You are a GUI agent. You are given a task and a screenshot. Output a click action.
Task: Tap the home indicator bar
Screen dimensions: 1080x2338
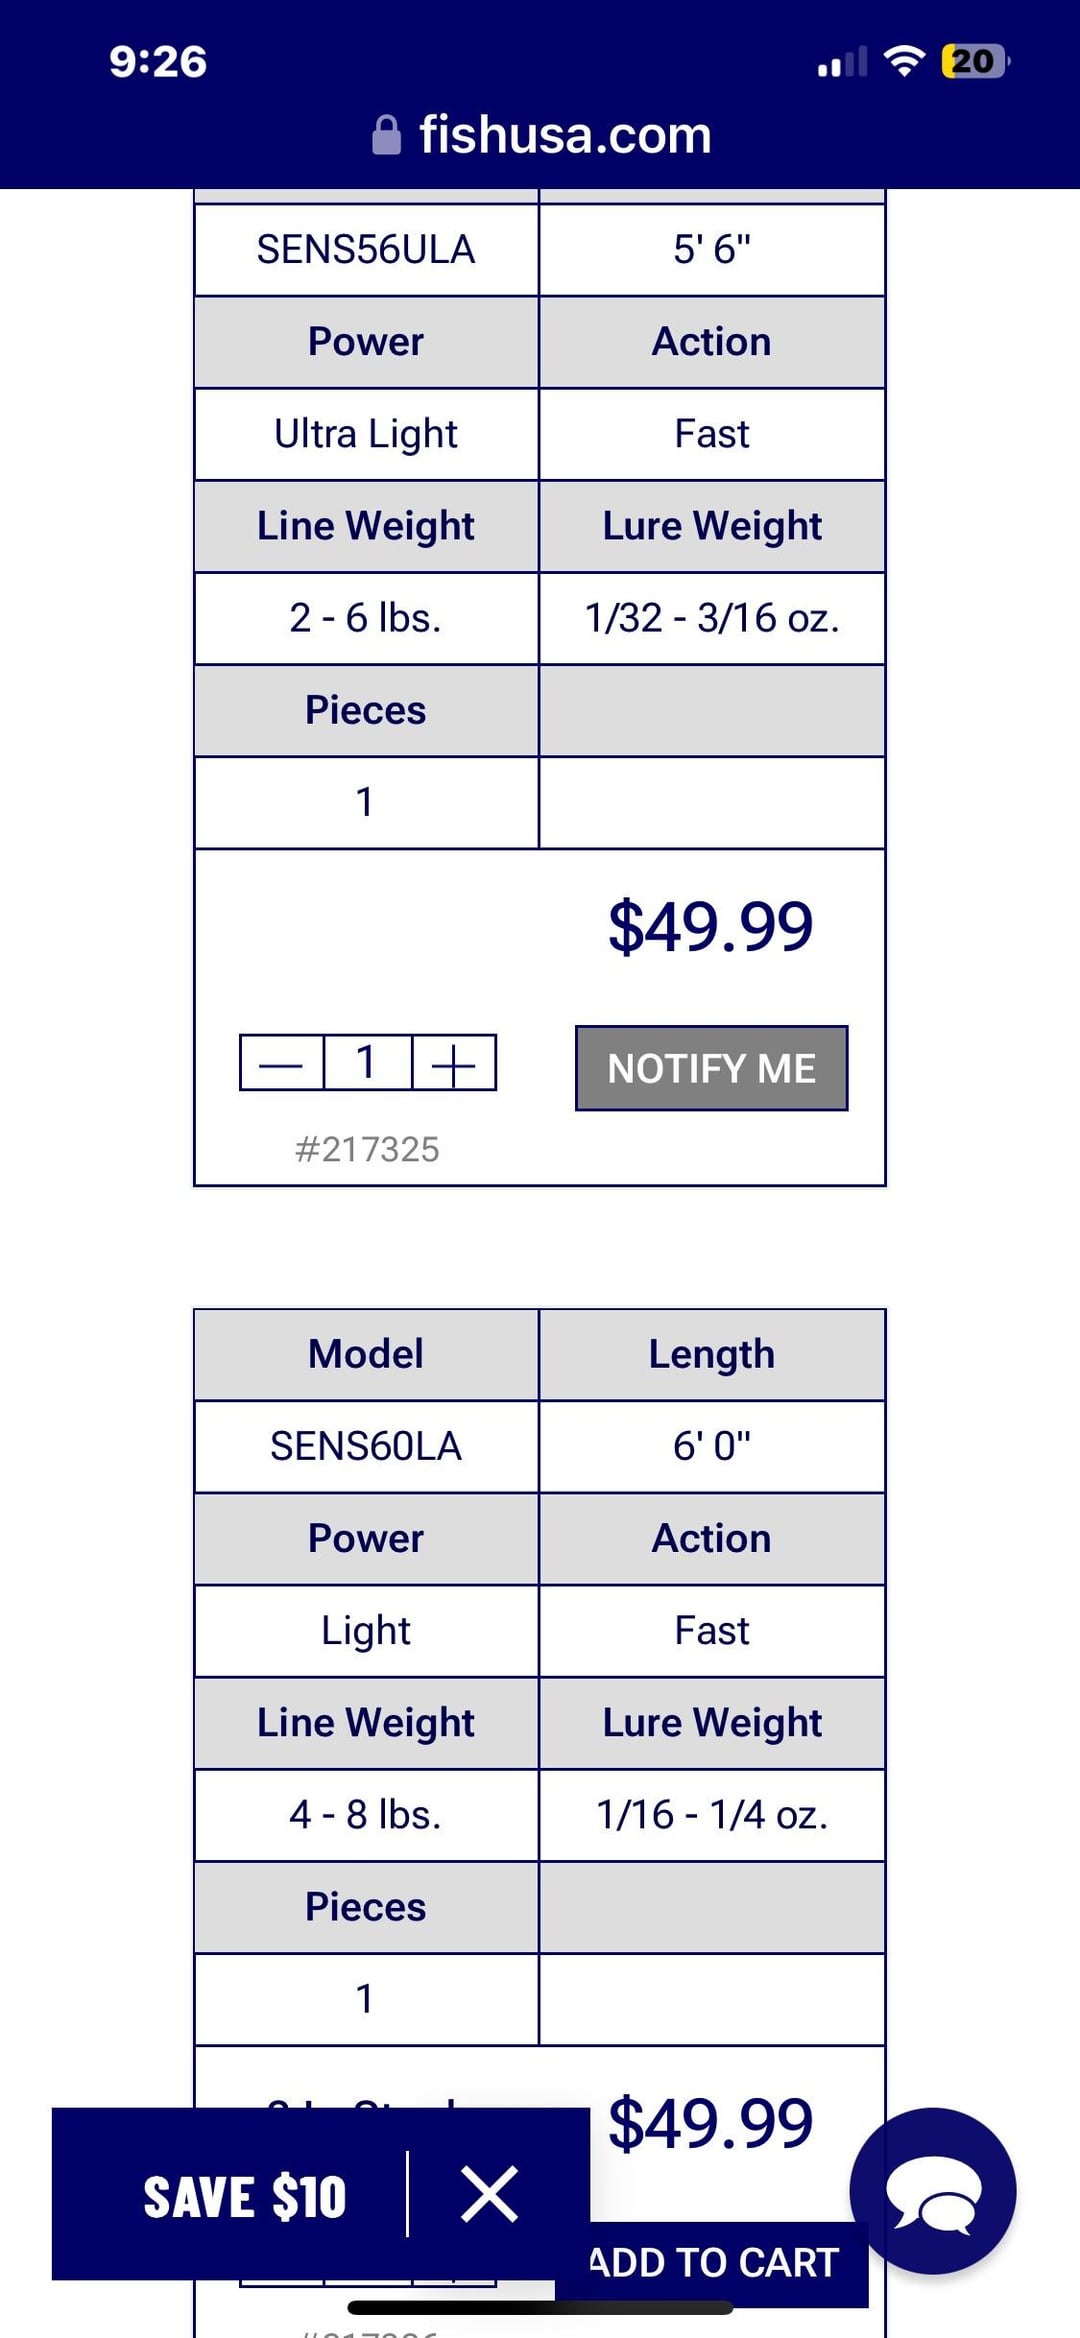(540, 2308)
